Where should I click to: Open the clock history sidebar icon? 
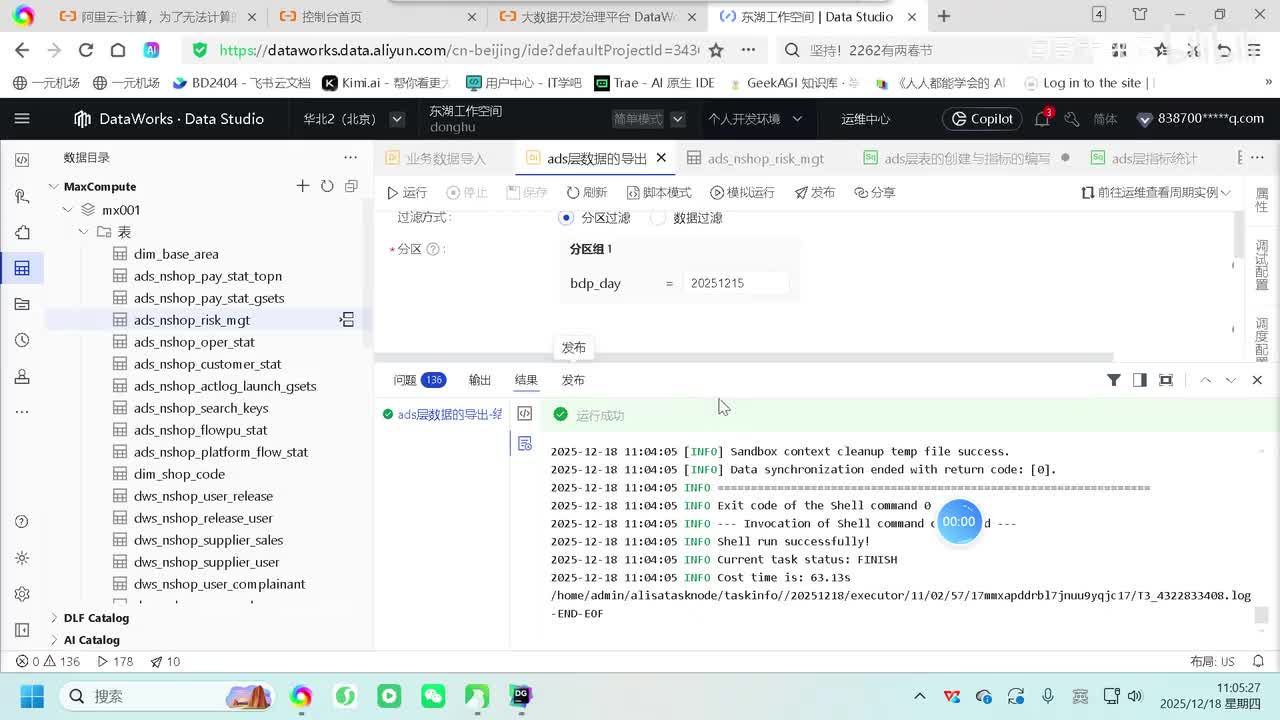(22, 340)
